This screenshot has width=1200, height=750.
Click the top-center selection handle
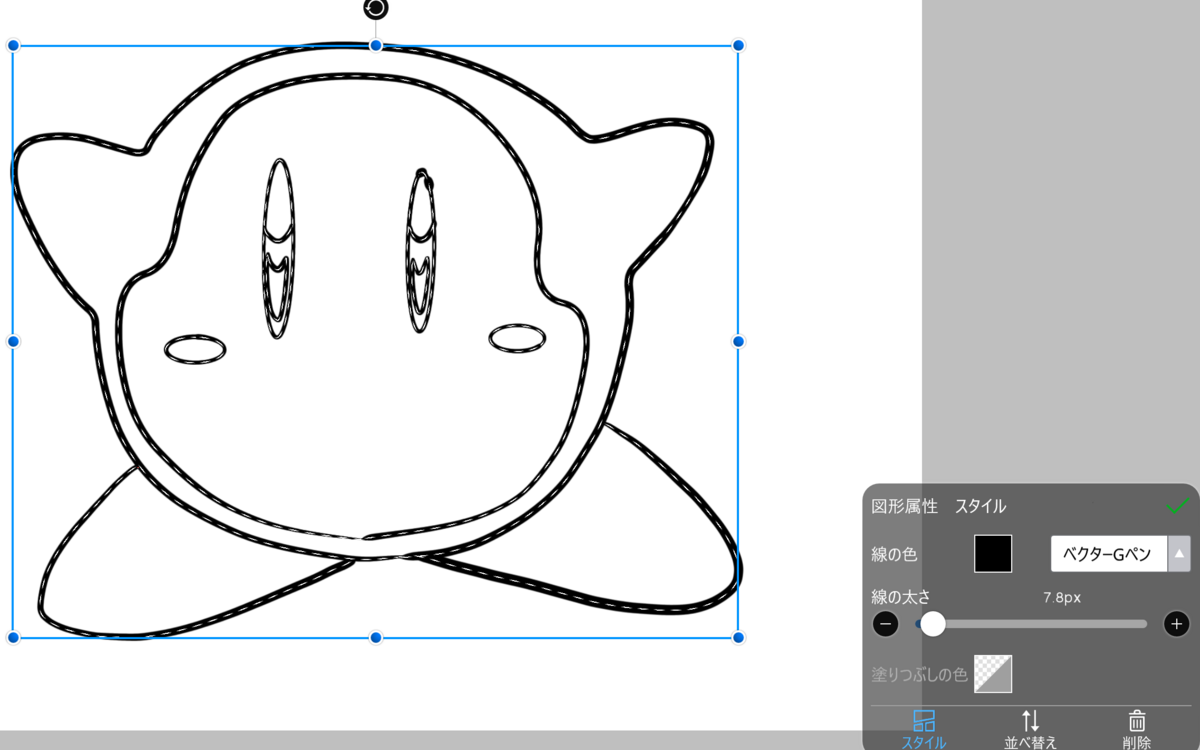click(x=376, y=45)
